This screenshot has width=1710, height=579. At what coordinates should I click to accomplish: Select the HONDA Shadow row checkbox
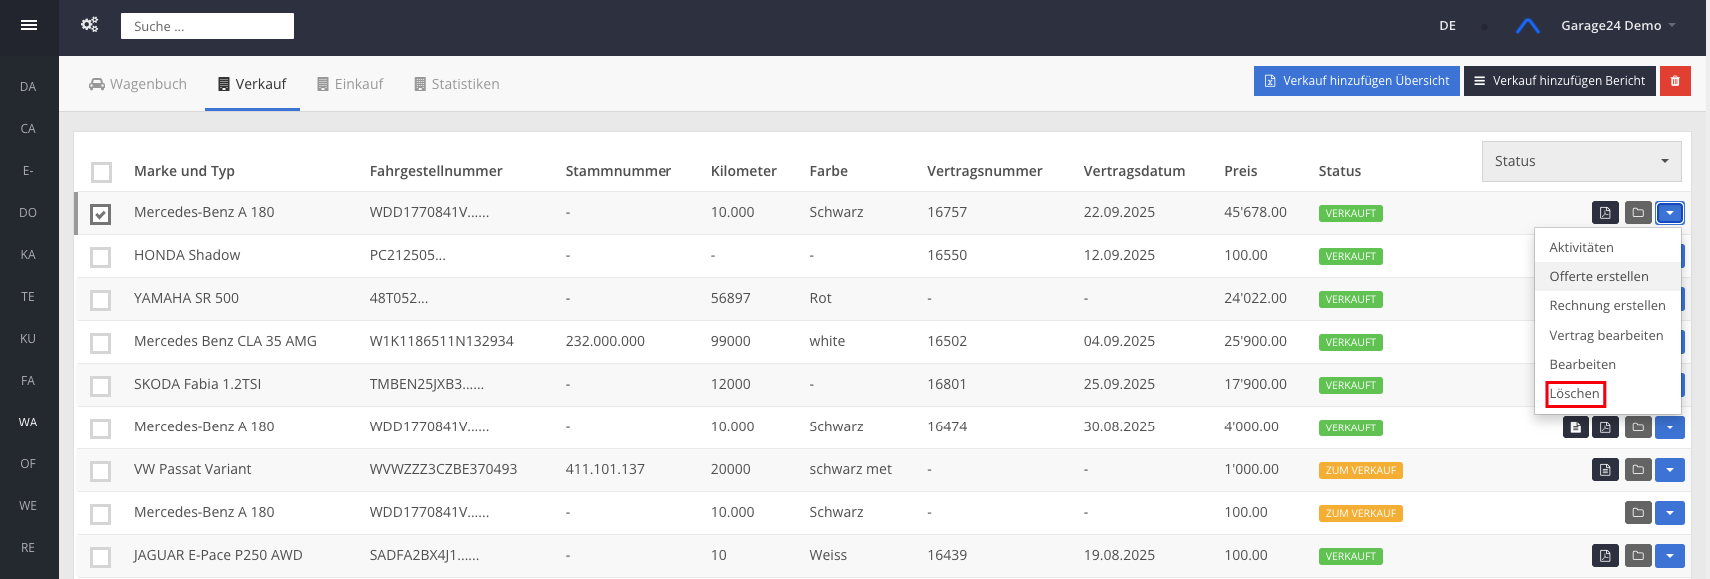pos(101,257)
